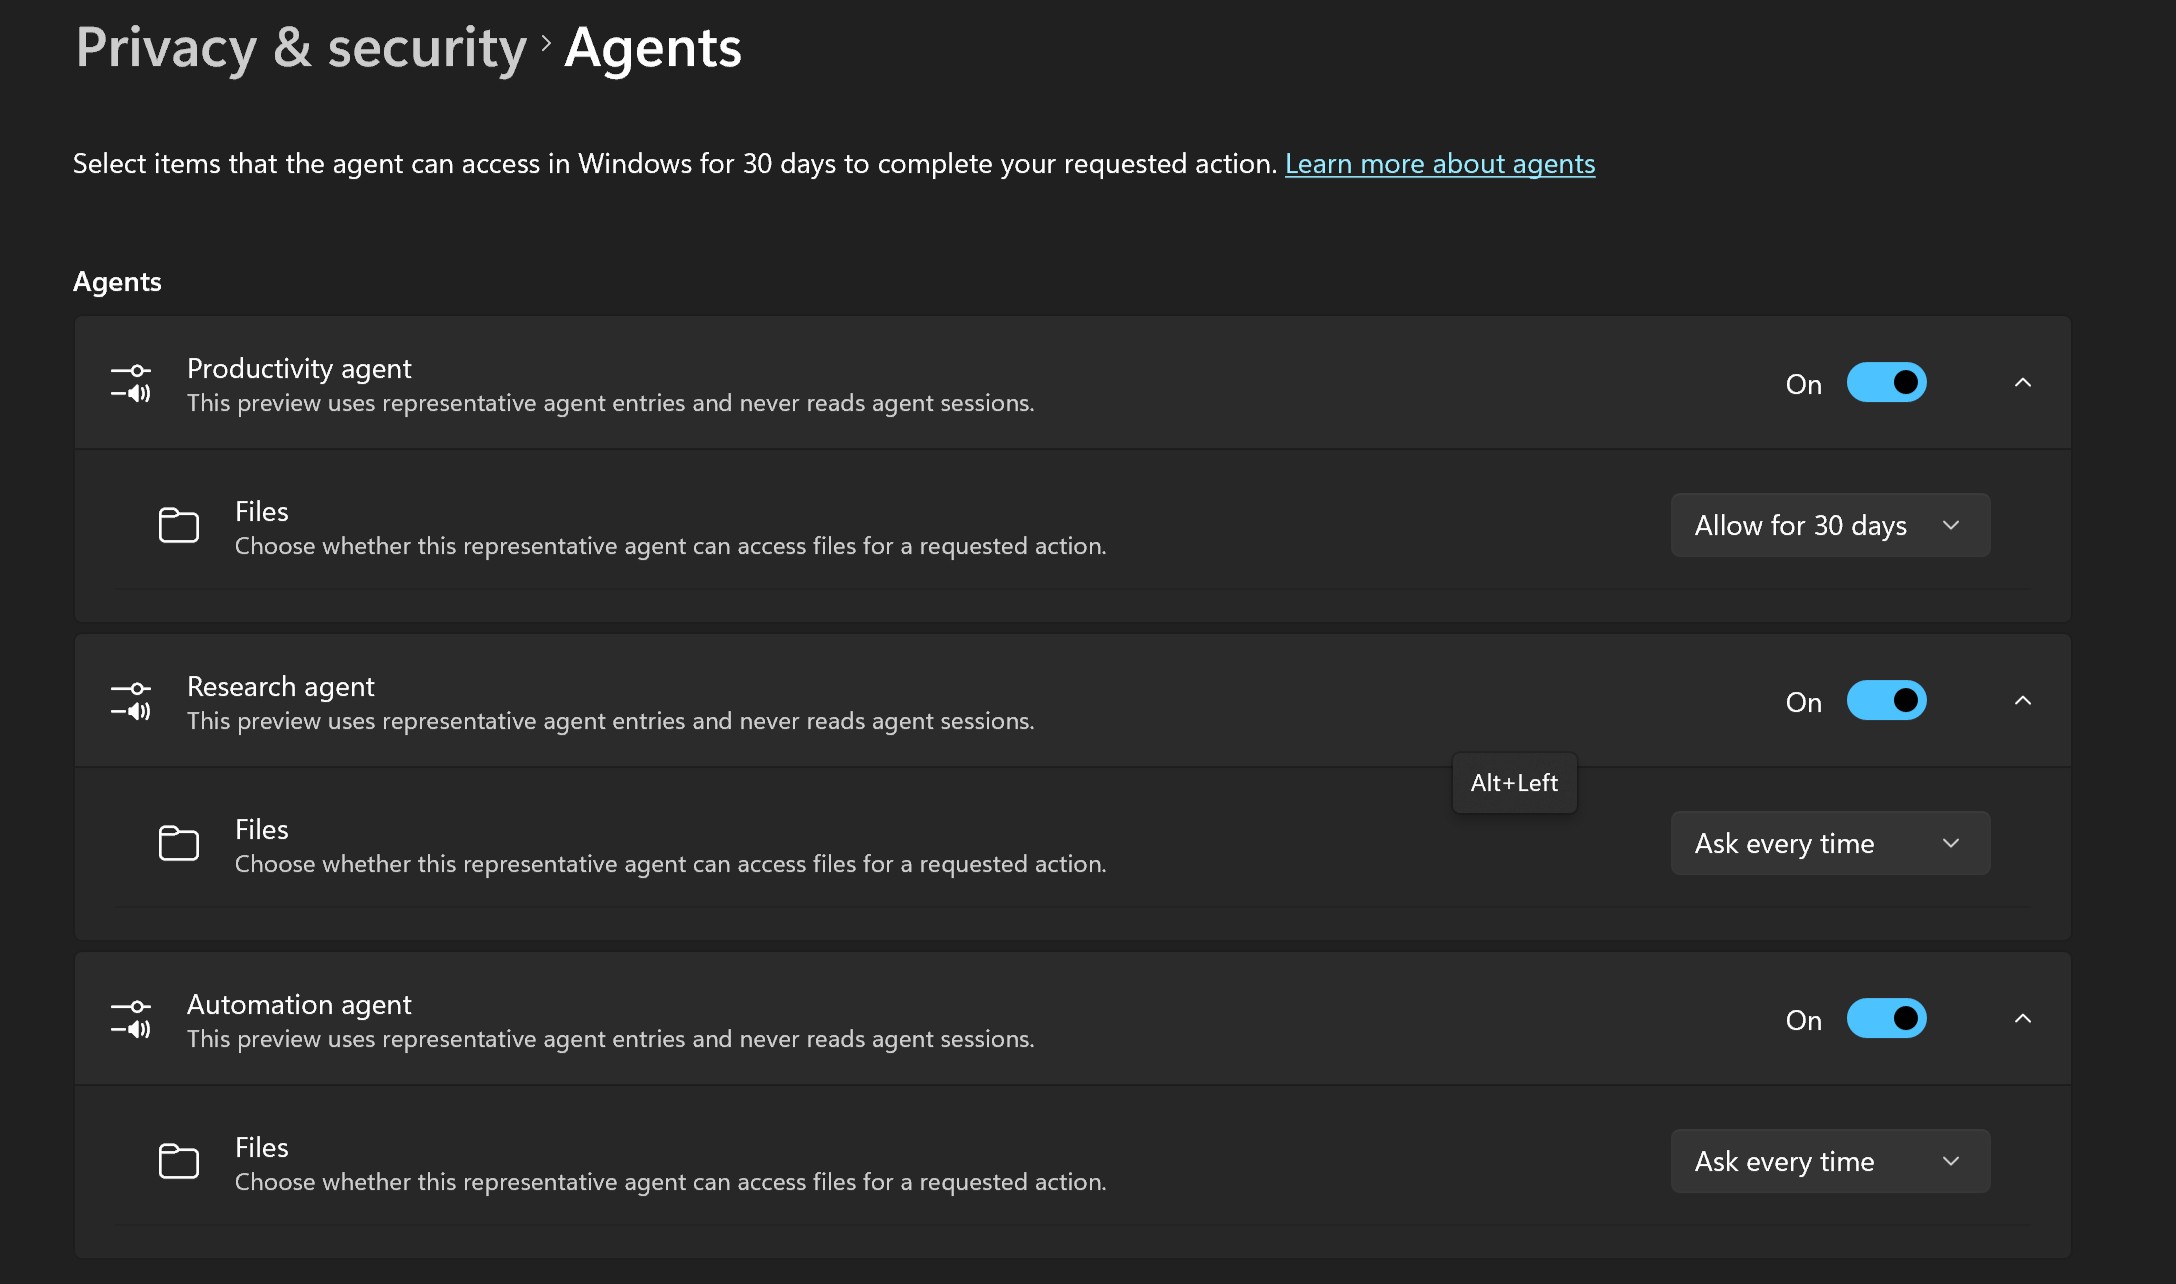The width and height of the screenshot is (2176, 1284).
Task: Click the 'Agents' breadcrumb page title
Action: (653, 48)
